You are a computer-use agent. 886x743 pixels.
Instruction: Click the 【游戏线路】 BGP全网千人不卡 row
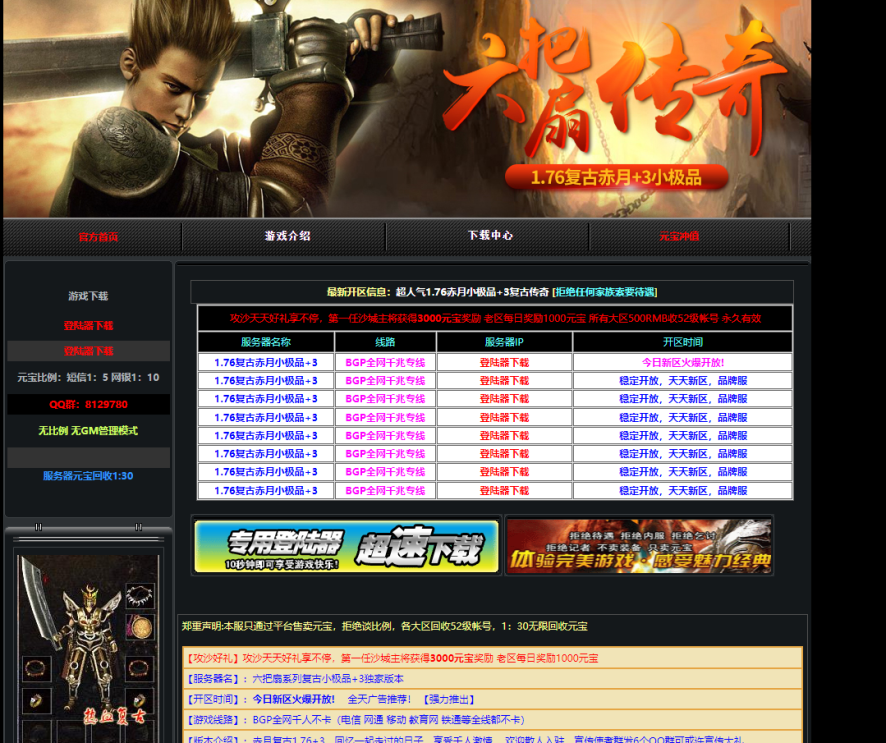coord(492,720)
